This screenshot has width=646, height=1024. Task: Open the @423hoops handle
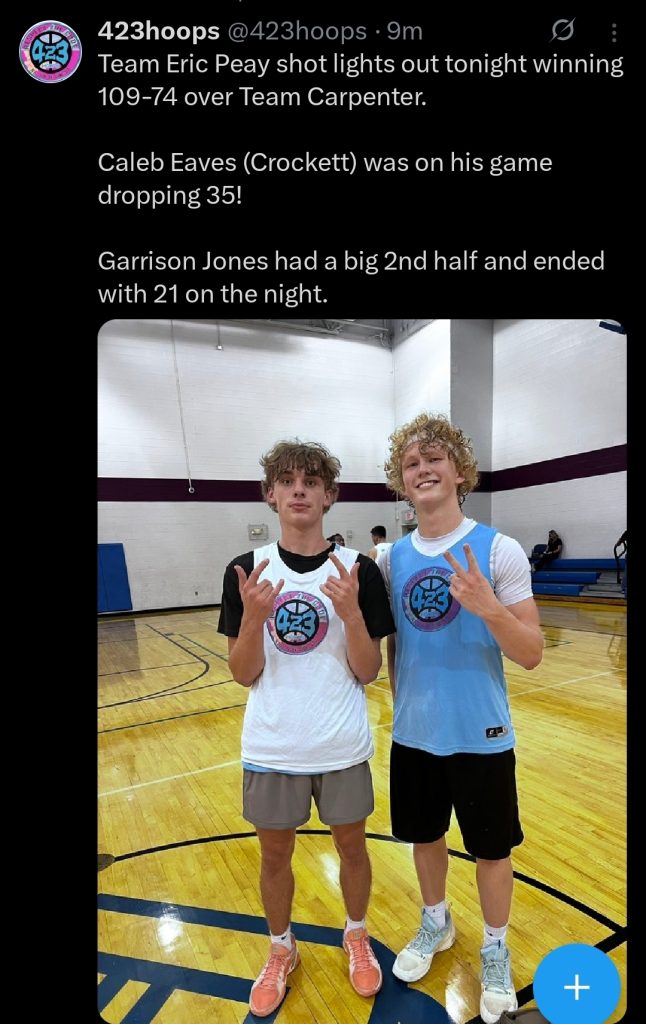pos(297,31)
